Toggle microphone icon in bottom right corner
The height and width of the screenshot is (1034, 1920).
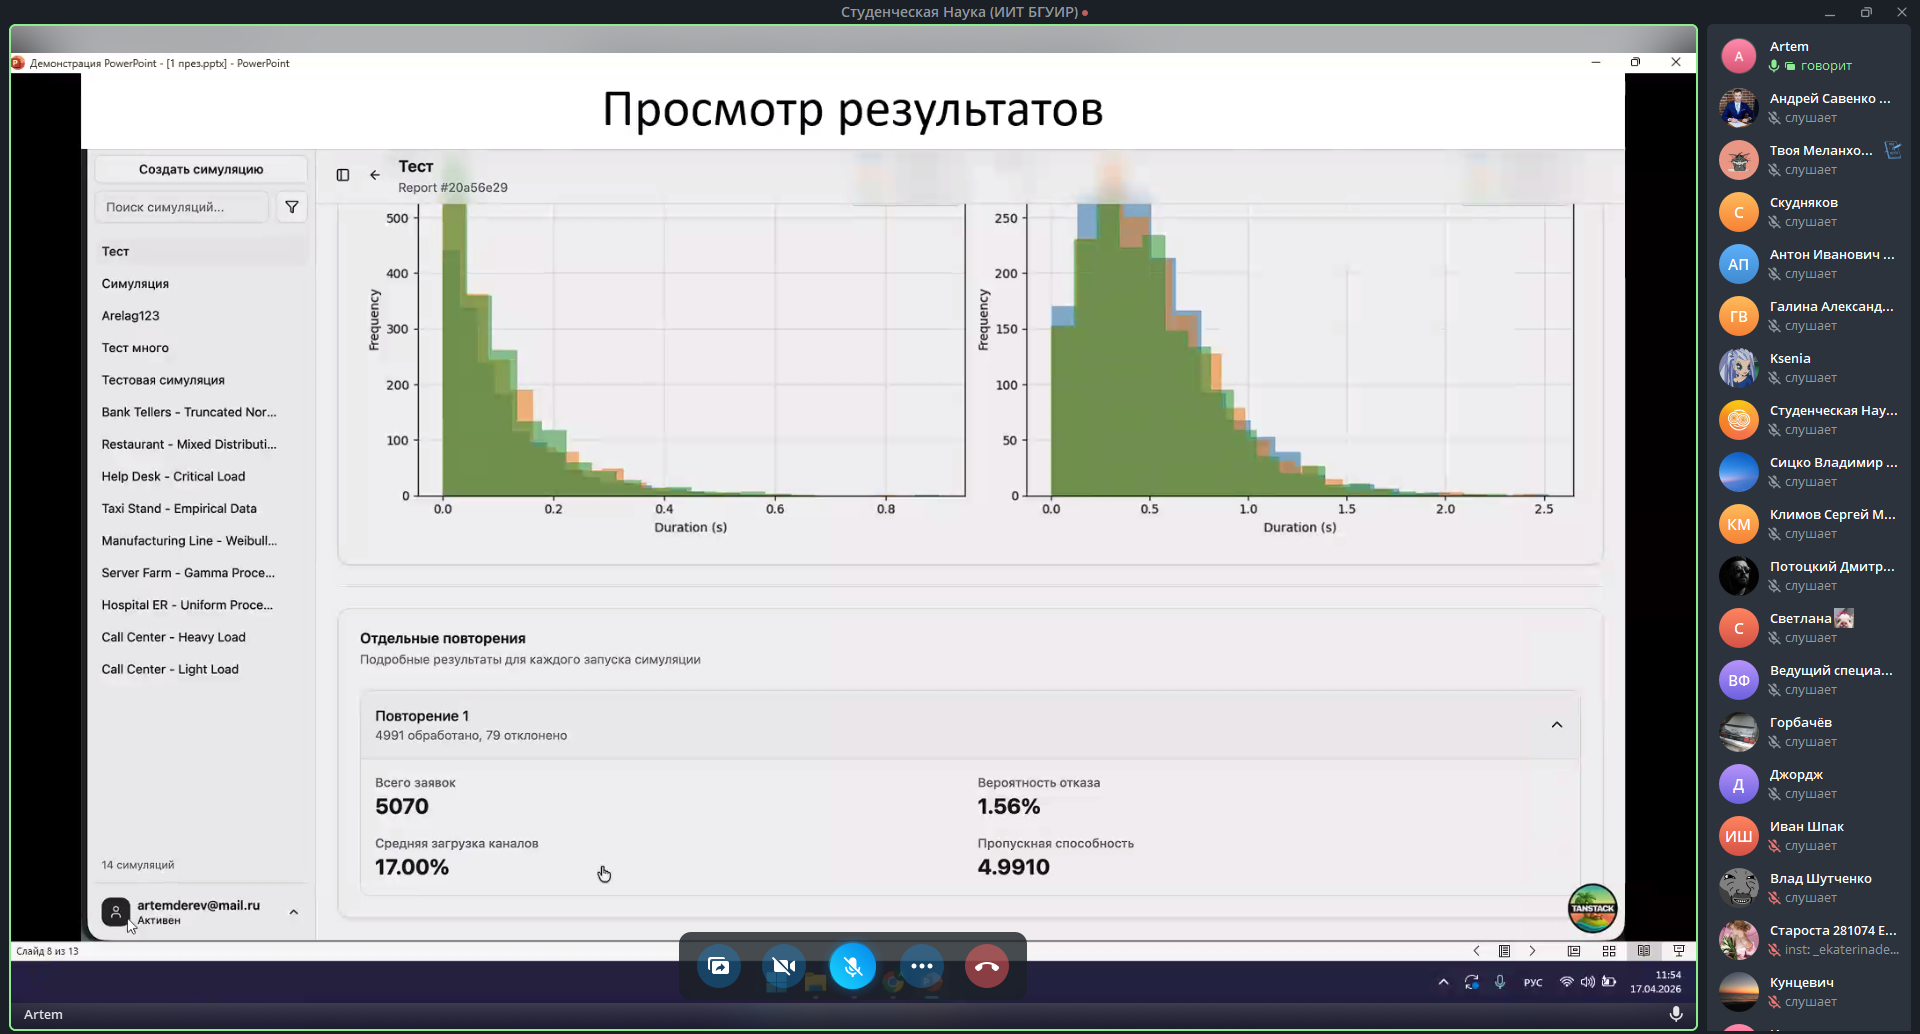pos(1676,1014)
